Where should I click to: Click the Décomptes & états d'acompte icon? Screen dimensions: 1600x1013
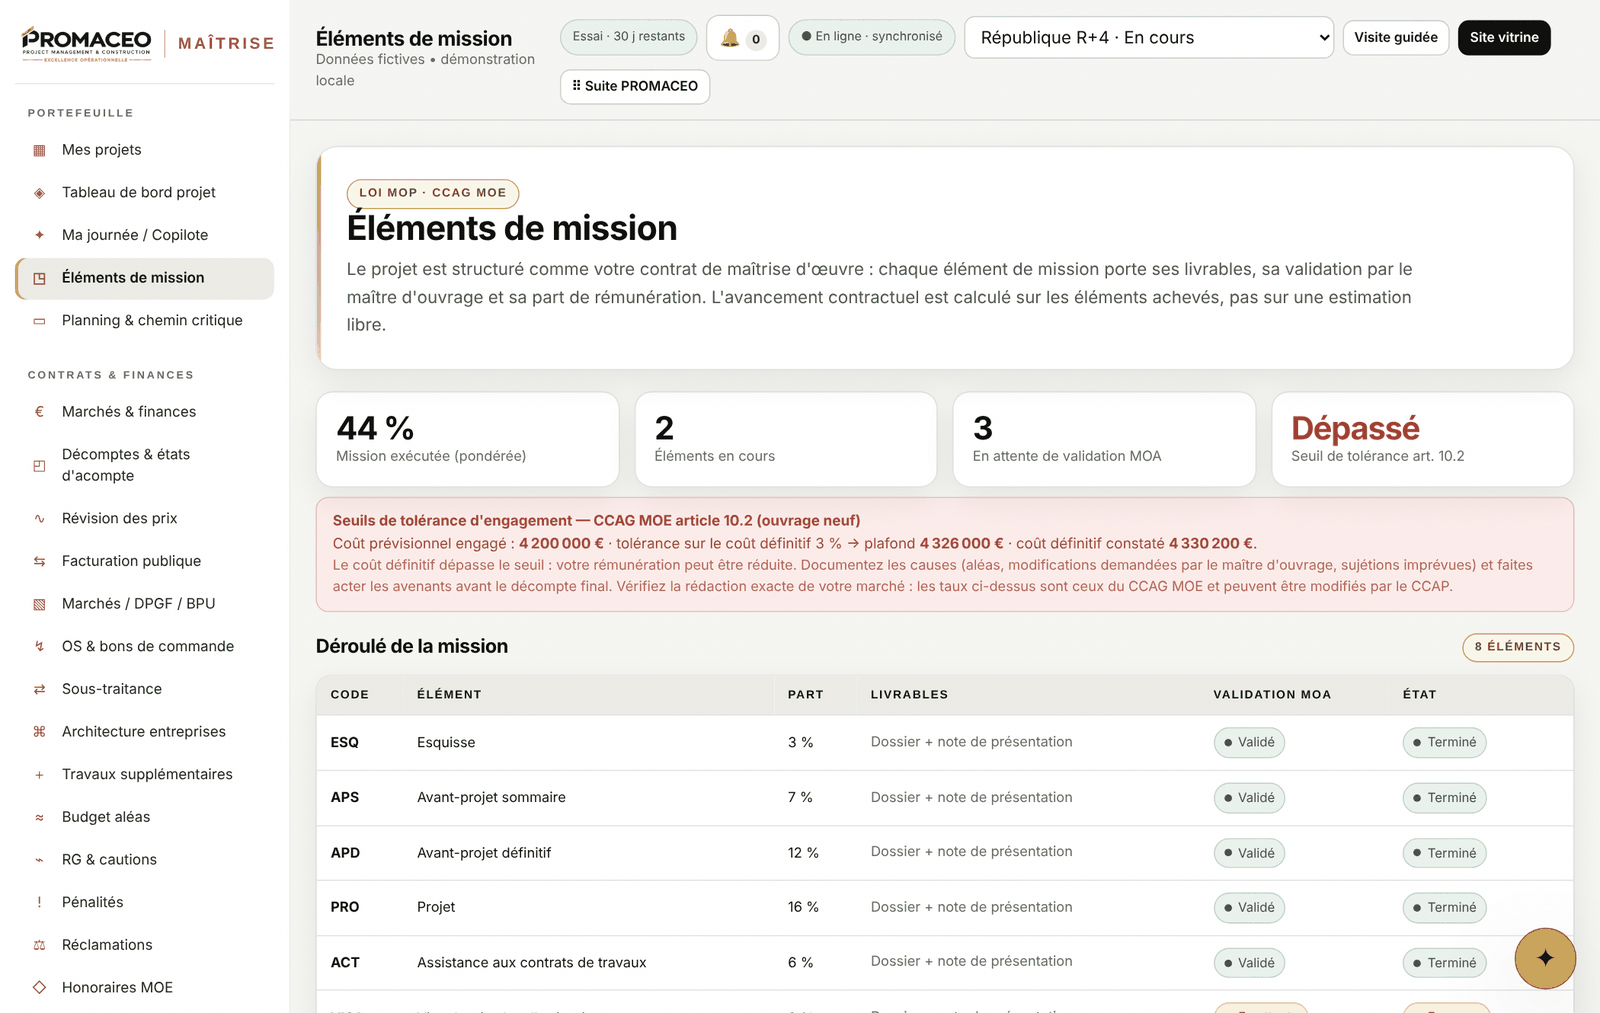(x=40, y=465)
